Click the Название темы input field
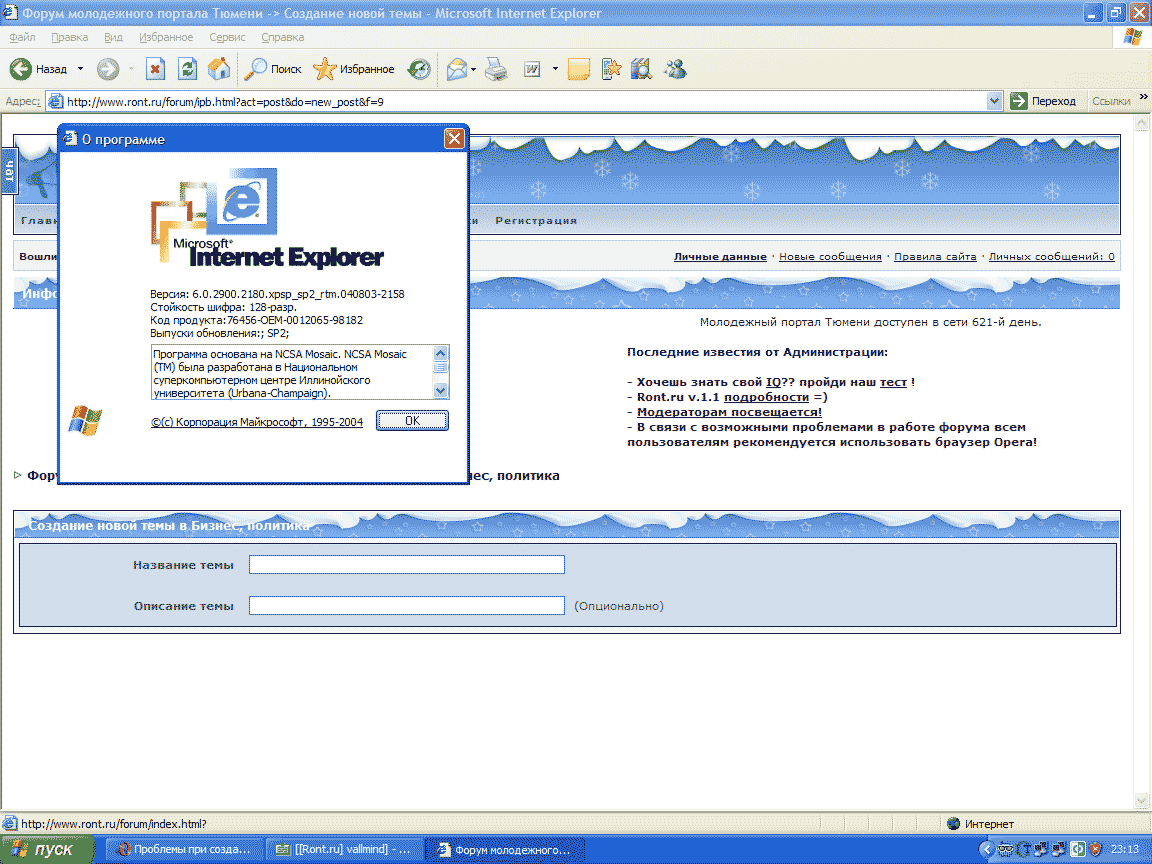 tap(406, 565)
